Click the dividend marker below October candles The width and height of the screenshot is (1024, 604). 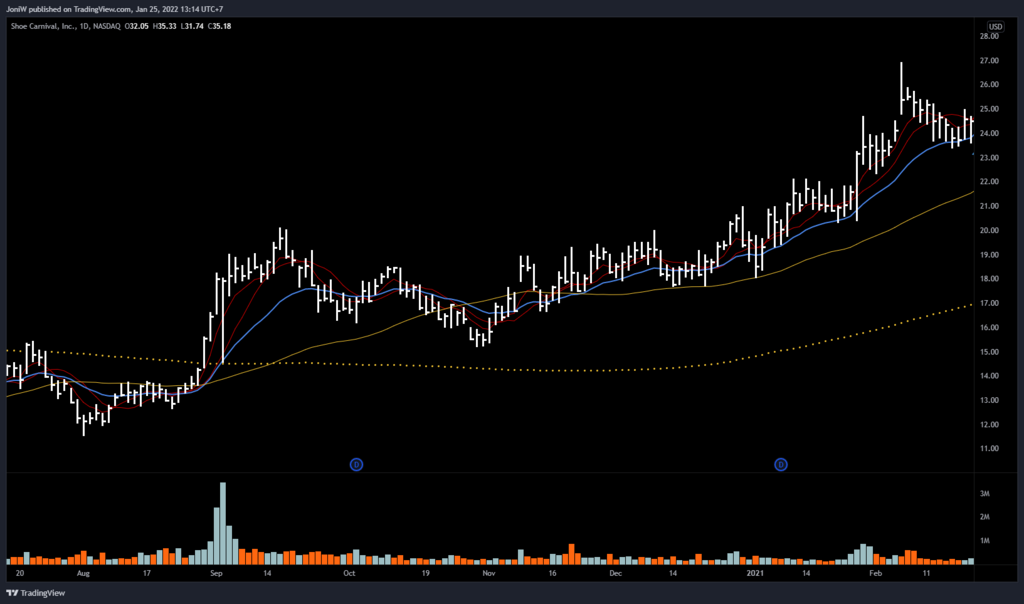(356, 464)
